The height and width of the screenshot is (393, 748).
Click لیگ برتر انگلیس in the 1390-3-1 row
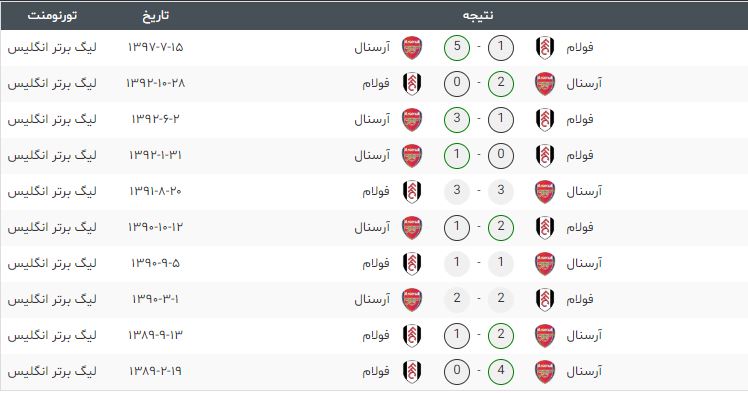coord(52,300)
